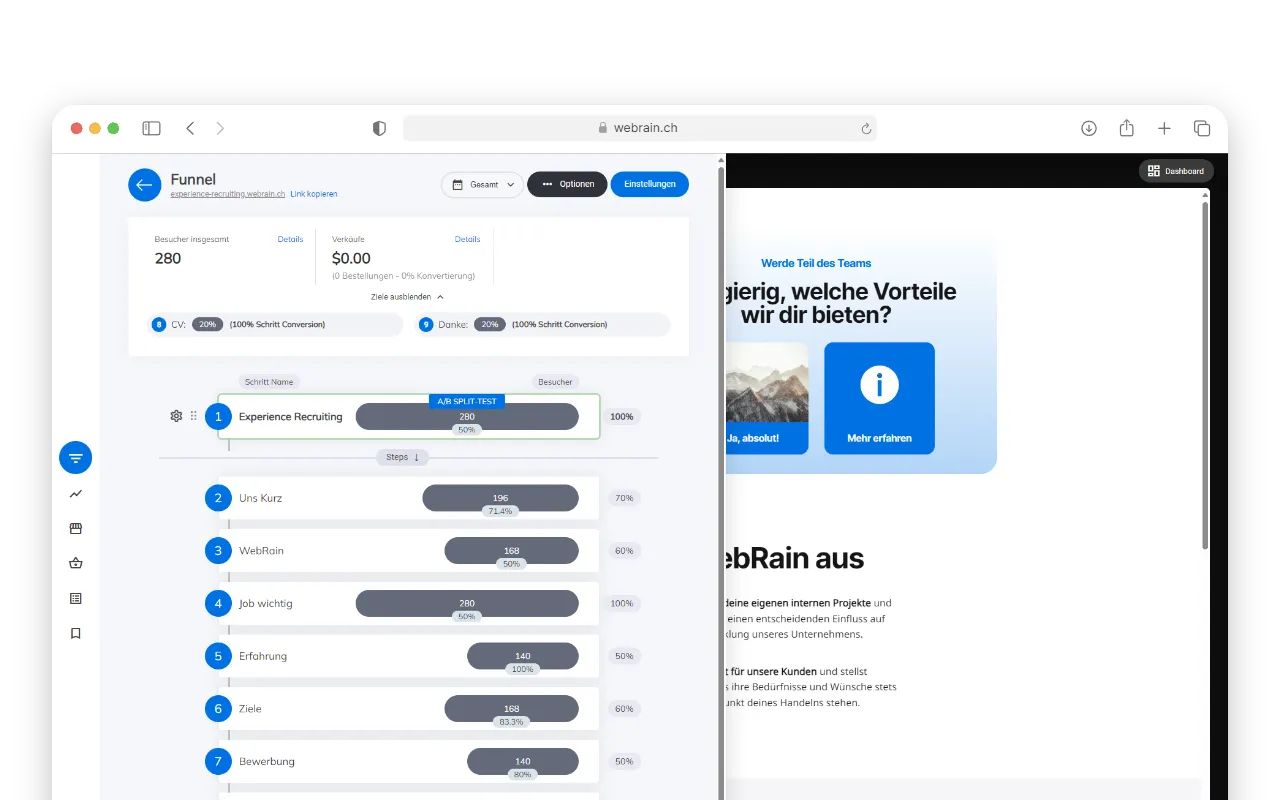Open the Optionen menu

(567, 184)
